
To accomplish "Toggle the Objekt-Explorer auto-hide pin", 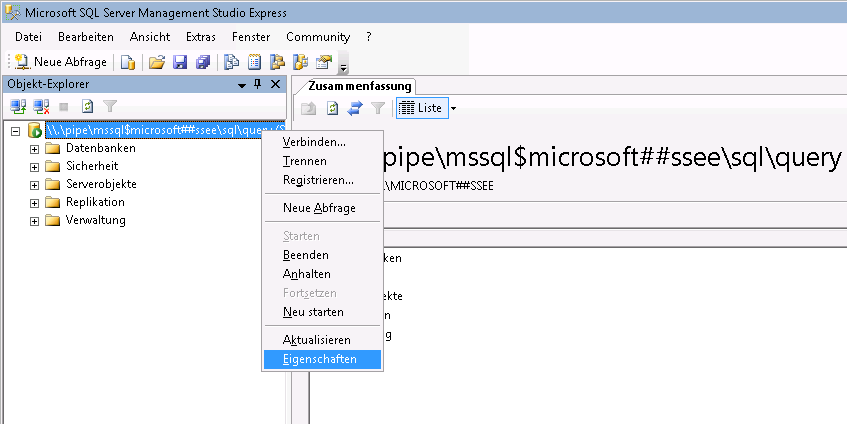I will pyautogui.click(x=258, y=84).
